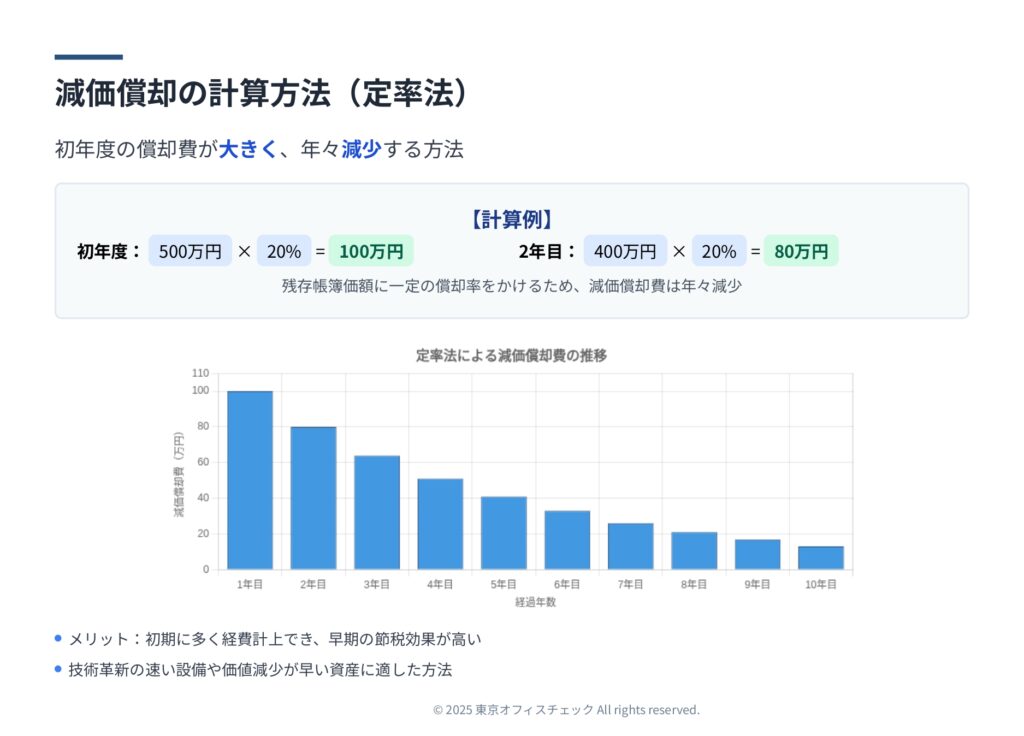
Task: Select the green 80万円 result chip
Action: tap(801, 252)
